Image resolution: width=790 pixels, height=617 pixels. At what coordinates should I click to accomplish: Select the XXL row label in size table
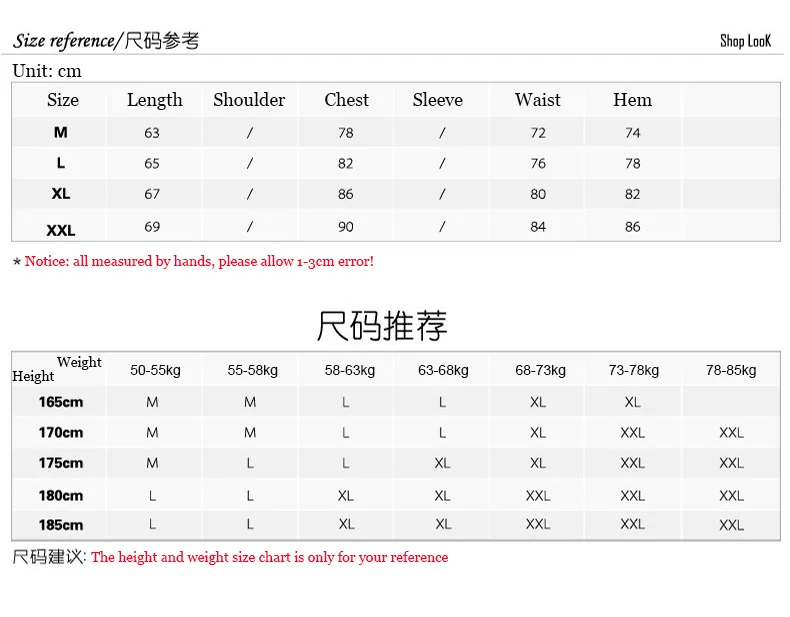click(61, 230)
